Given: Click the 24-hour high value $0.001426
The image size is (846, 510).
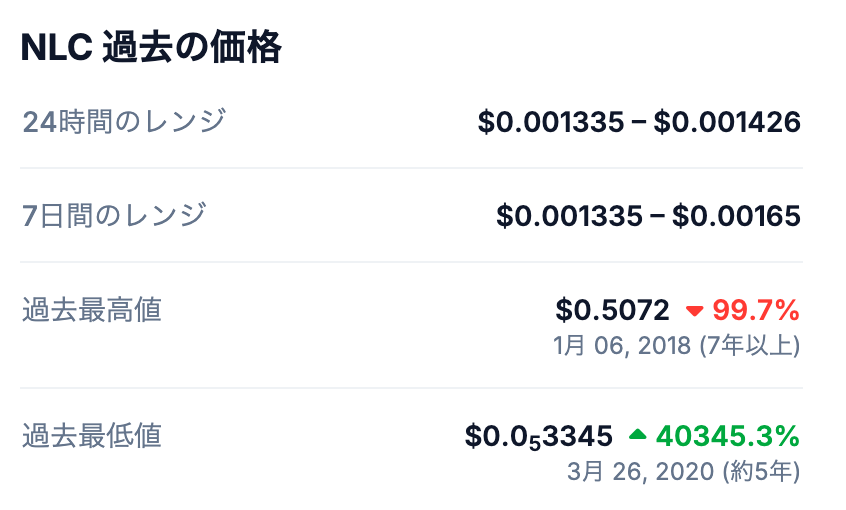Looking at the screenshot, I should pyautogui.click(x=727, y=122).
